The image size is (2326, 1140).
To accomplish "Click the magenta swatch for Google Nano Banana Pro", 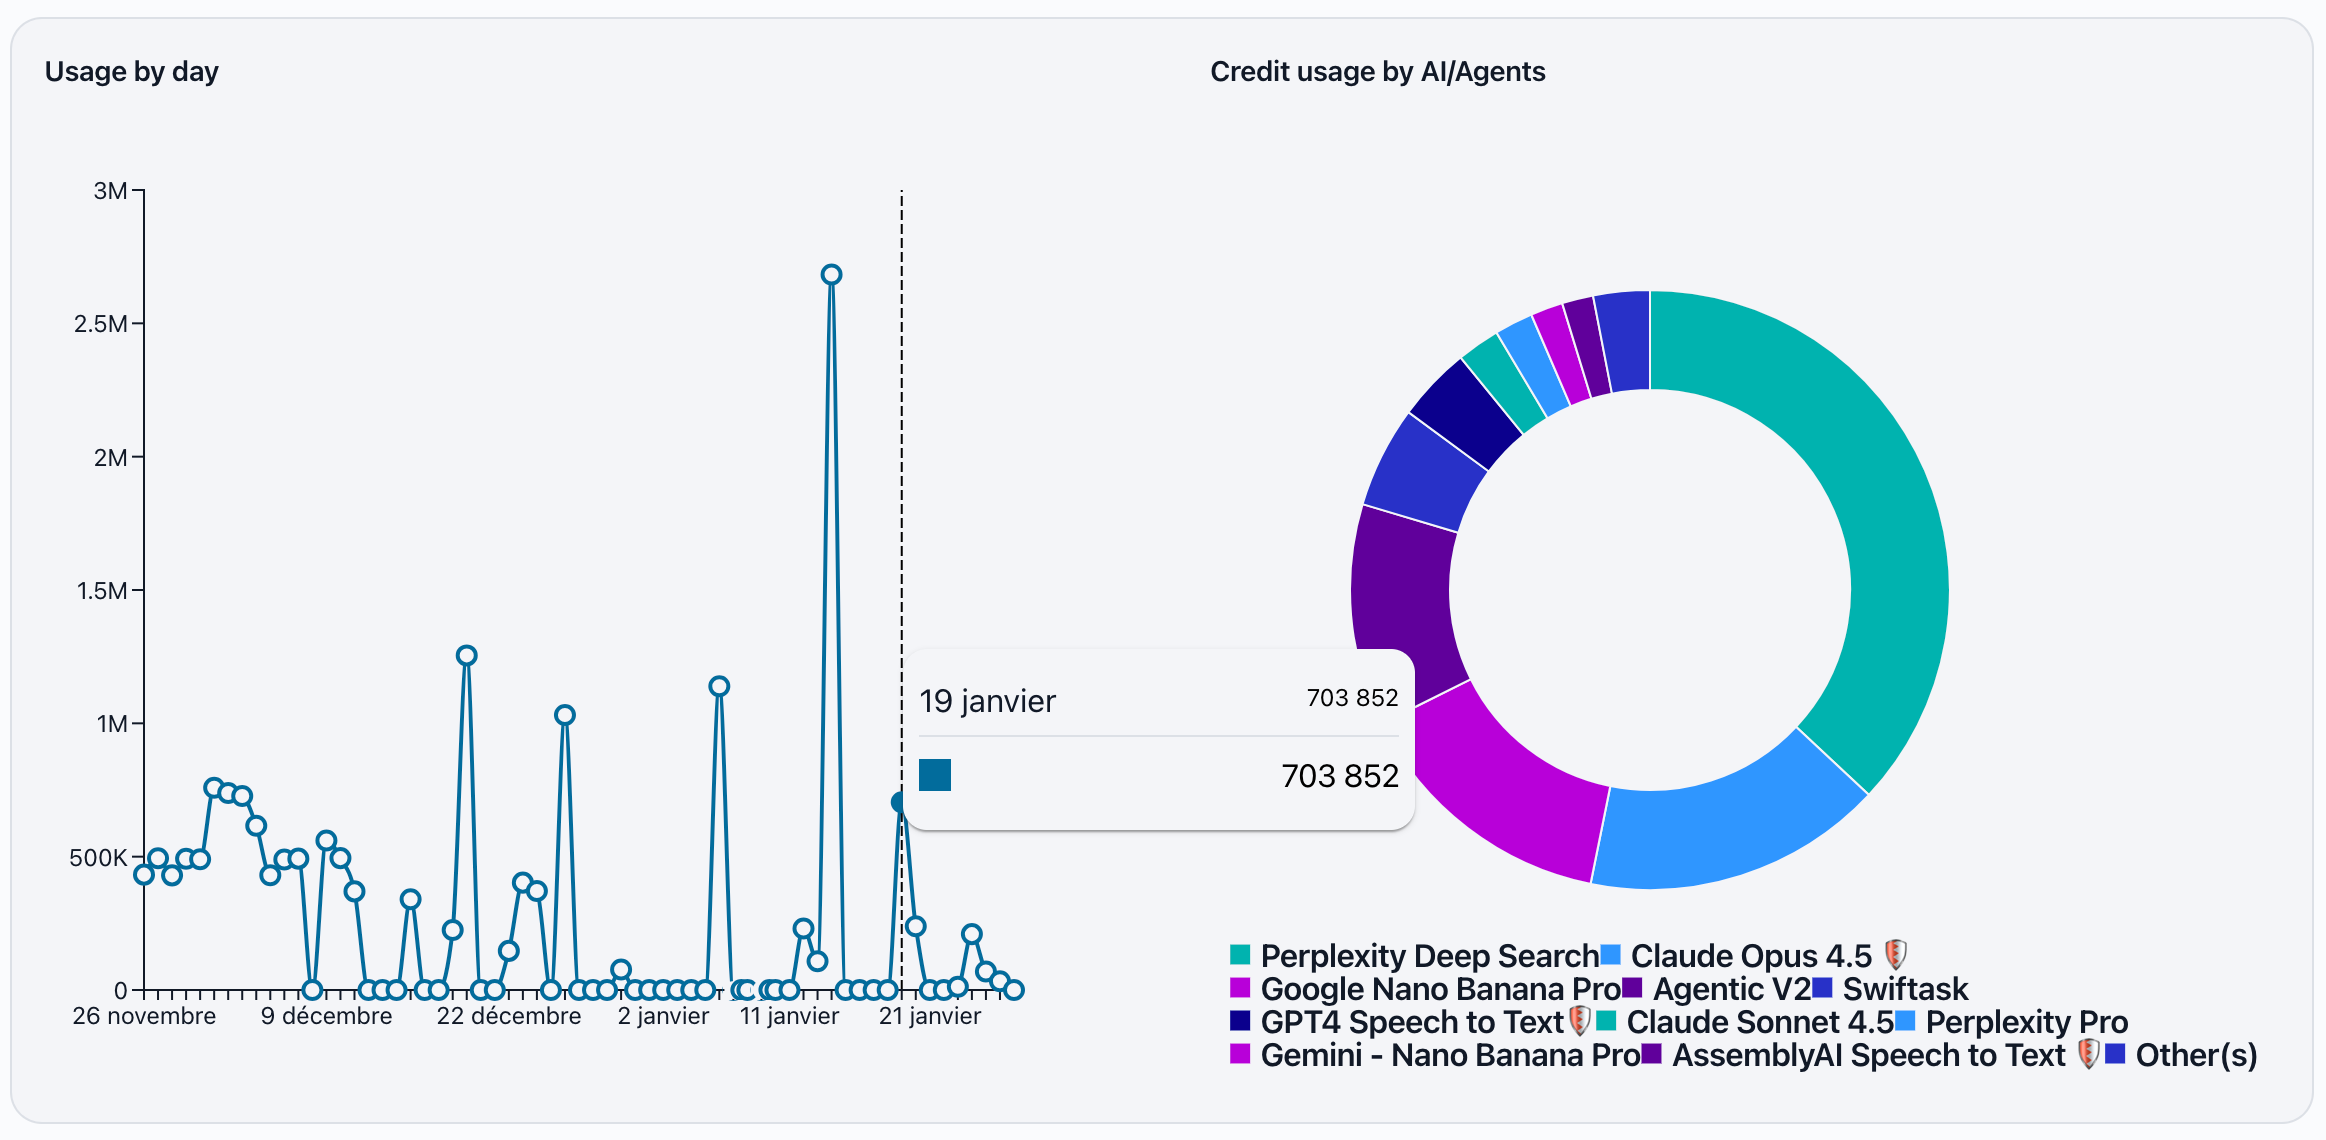I will 1240,987.
